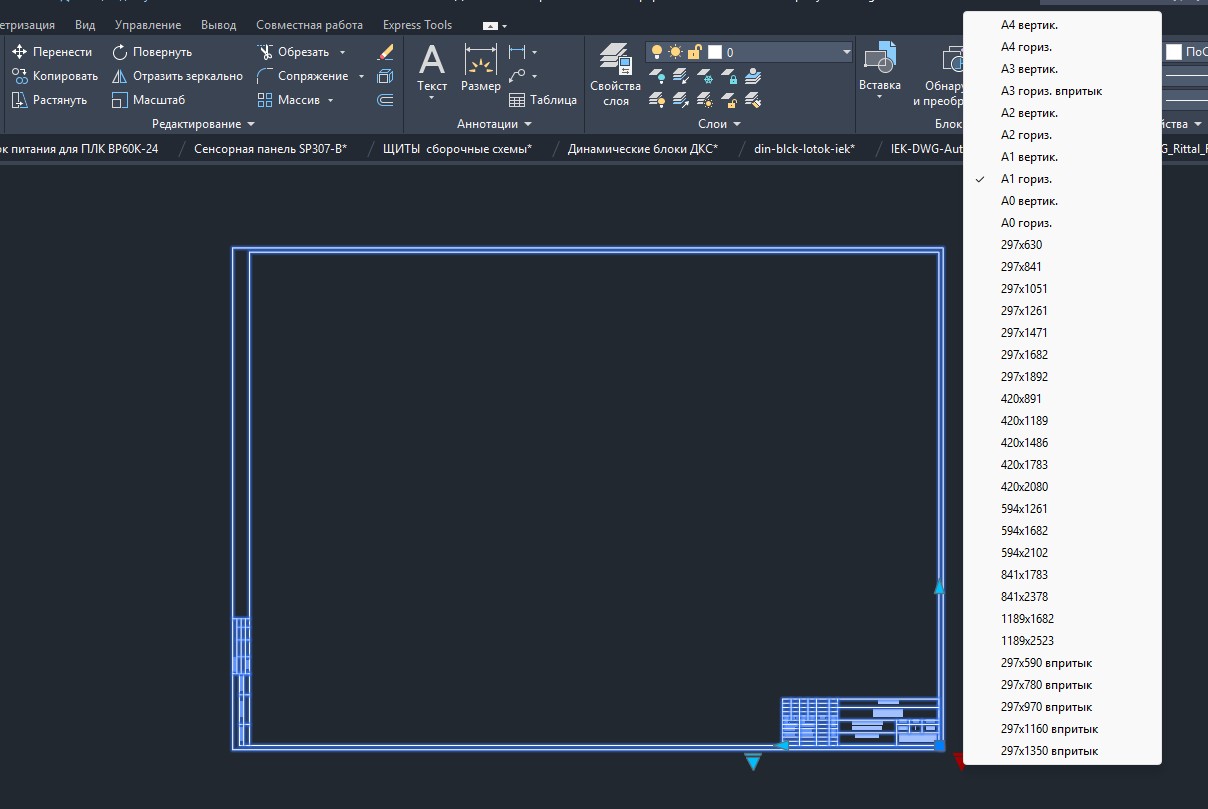Select the Stretch (Растянуть) tool

pyautogui.click(x=50, y=100)
